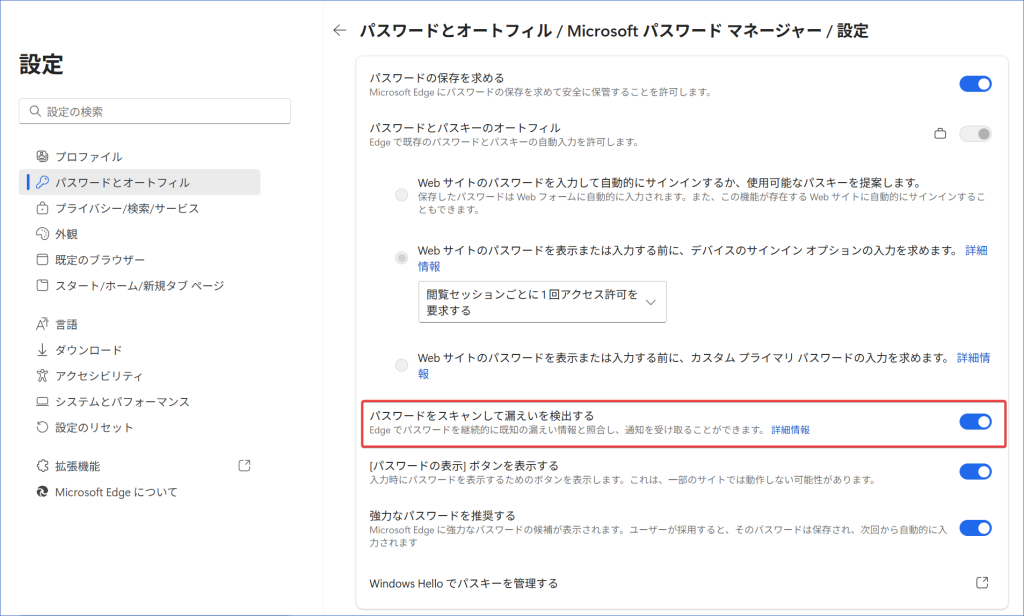The height and width of the screenshot is (616, 1024).
Task: Open 詳細情報 link under password leak scan
Action: point(790,430)
